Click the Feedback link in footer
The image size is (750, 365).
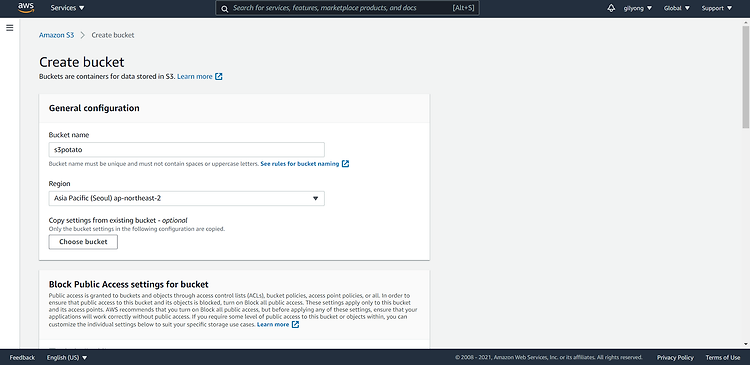(22, 357)
